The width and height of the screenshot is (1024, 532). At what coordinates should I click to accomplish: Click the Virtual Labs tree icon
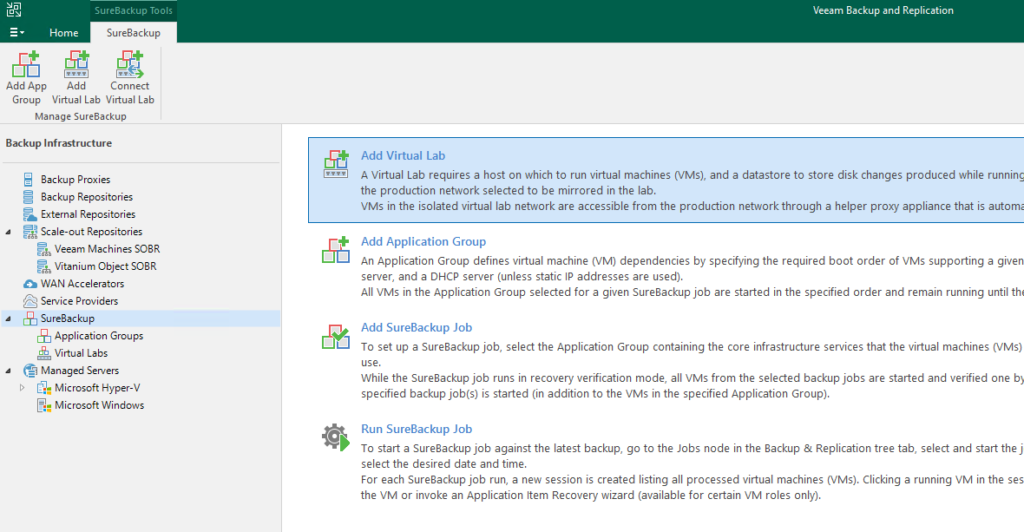tap(44, 353)
